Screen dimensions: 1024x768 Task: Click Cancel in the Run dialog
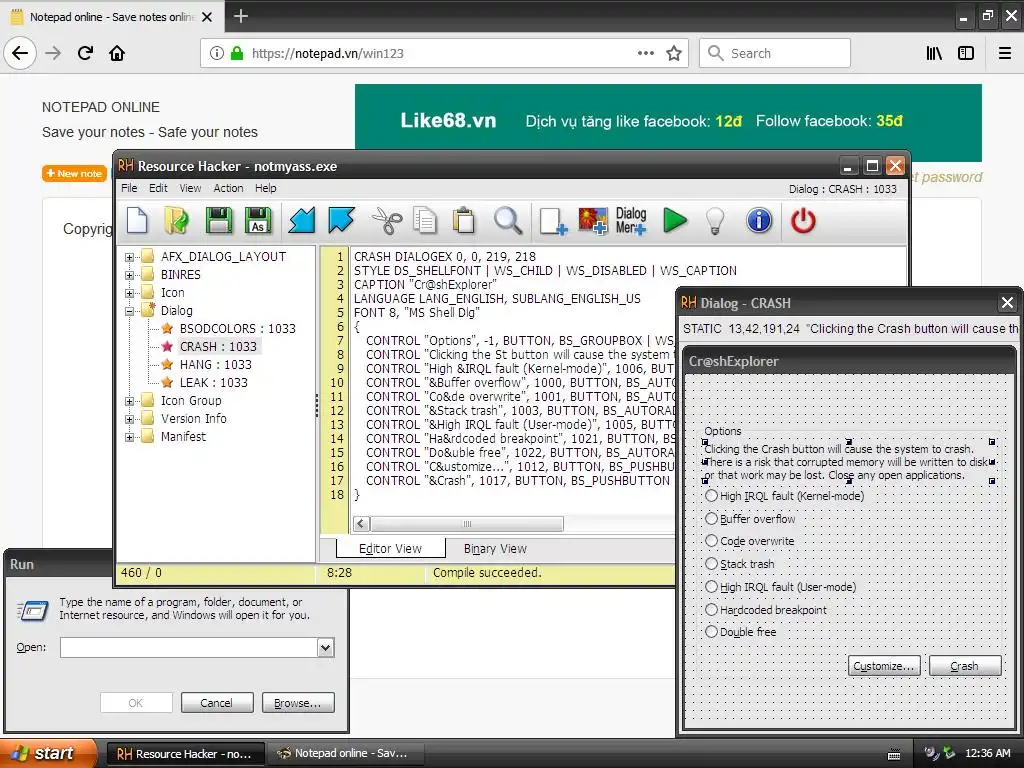coord(217,703)
